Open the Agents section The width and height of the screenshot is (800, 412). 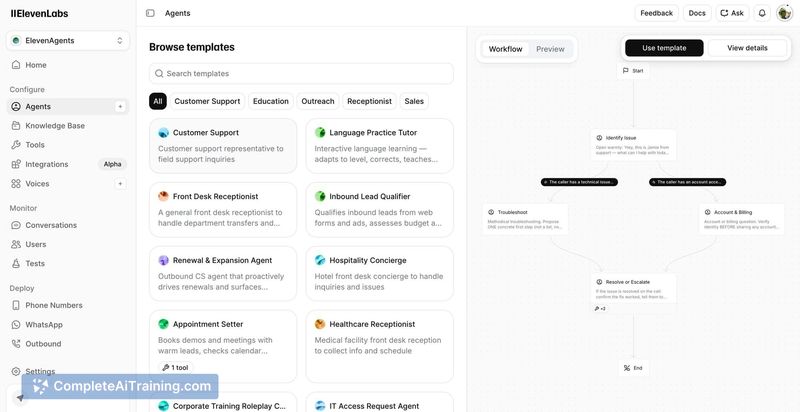tap(61, 107)
